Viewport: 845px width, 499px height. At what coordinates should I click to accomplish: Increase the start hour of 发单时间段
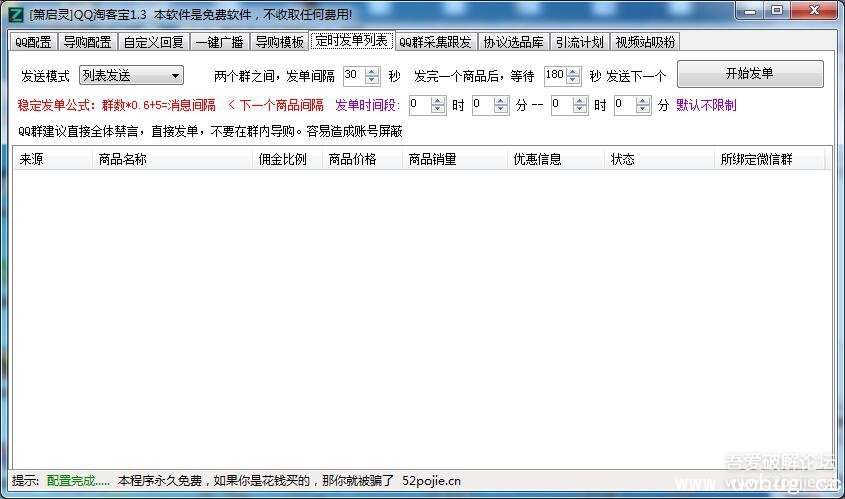point(438,101)
